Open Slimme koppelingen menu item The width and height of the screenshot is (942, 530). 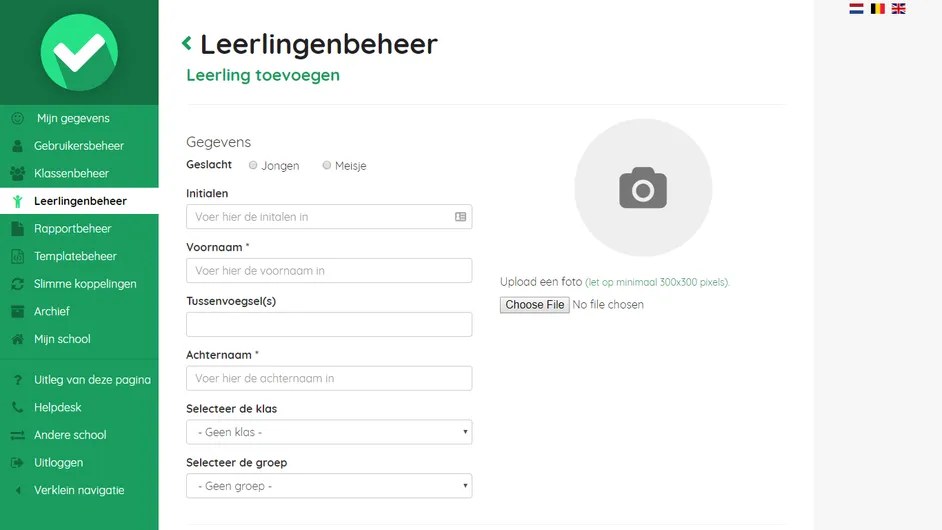(79, 284)
